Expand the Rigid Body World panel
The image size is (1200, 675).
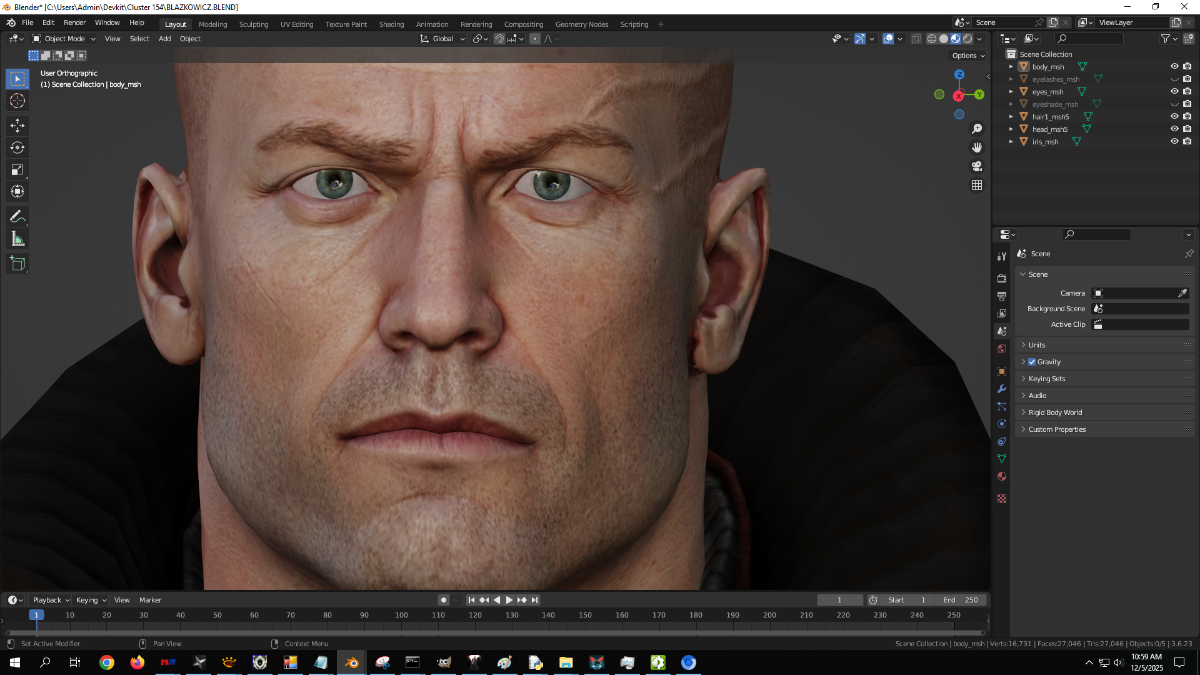click(1055, 412)
